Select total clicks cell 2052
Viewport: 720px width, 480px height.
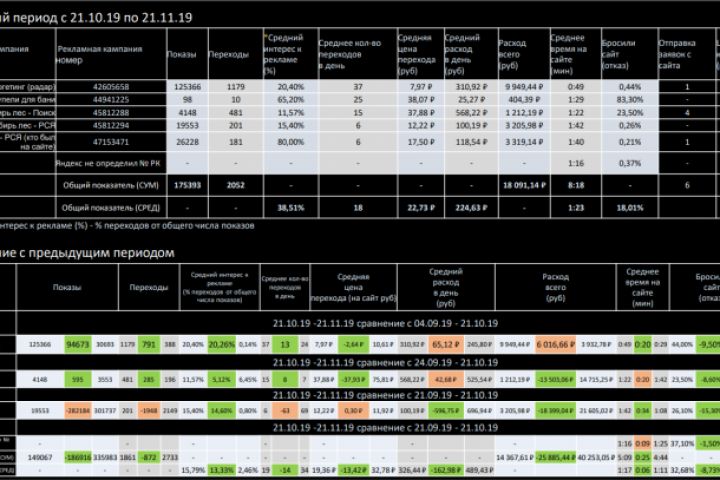click(x=236, y=185)
